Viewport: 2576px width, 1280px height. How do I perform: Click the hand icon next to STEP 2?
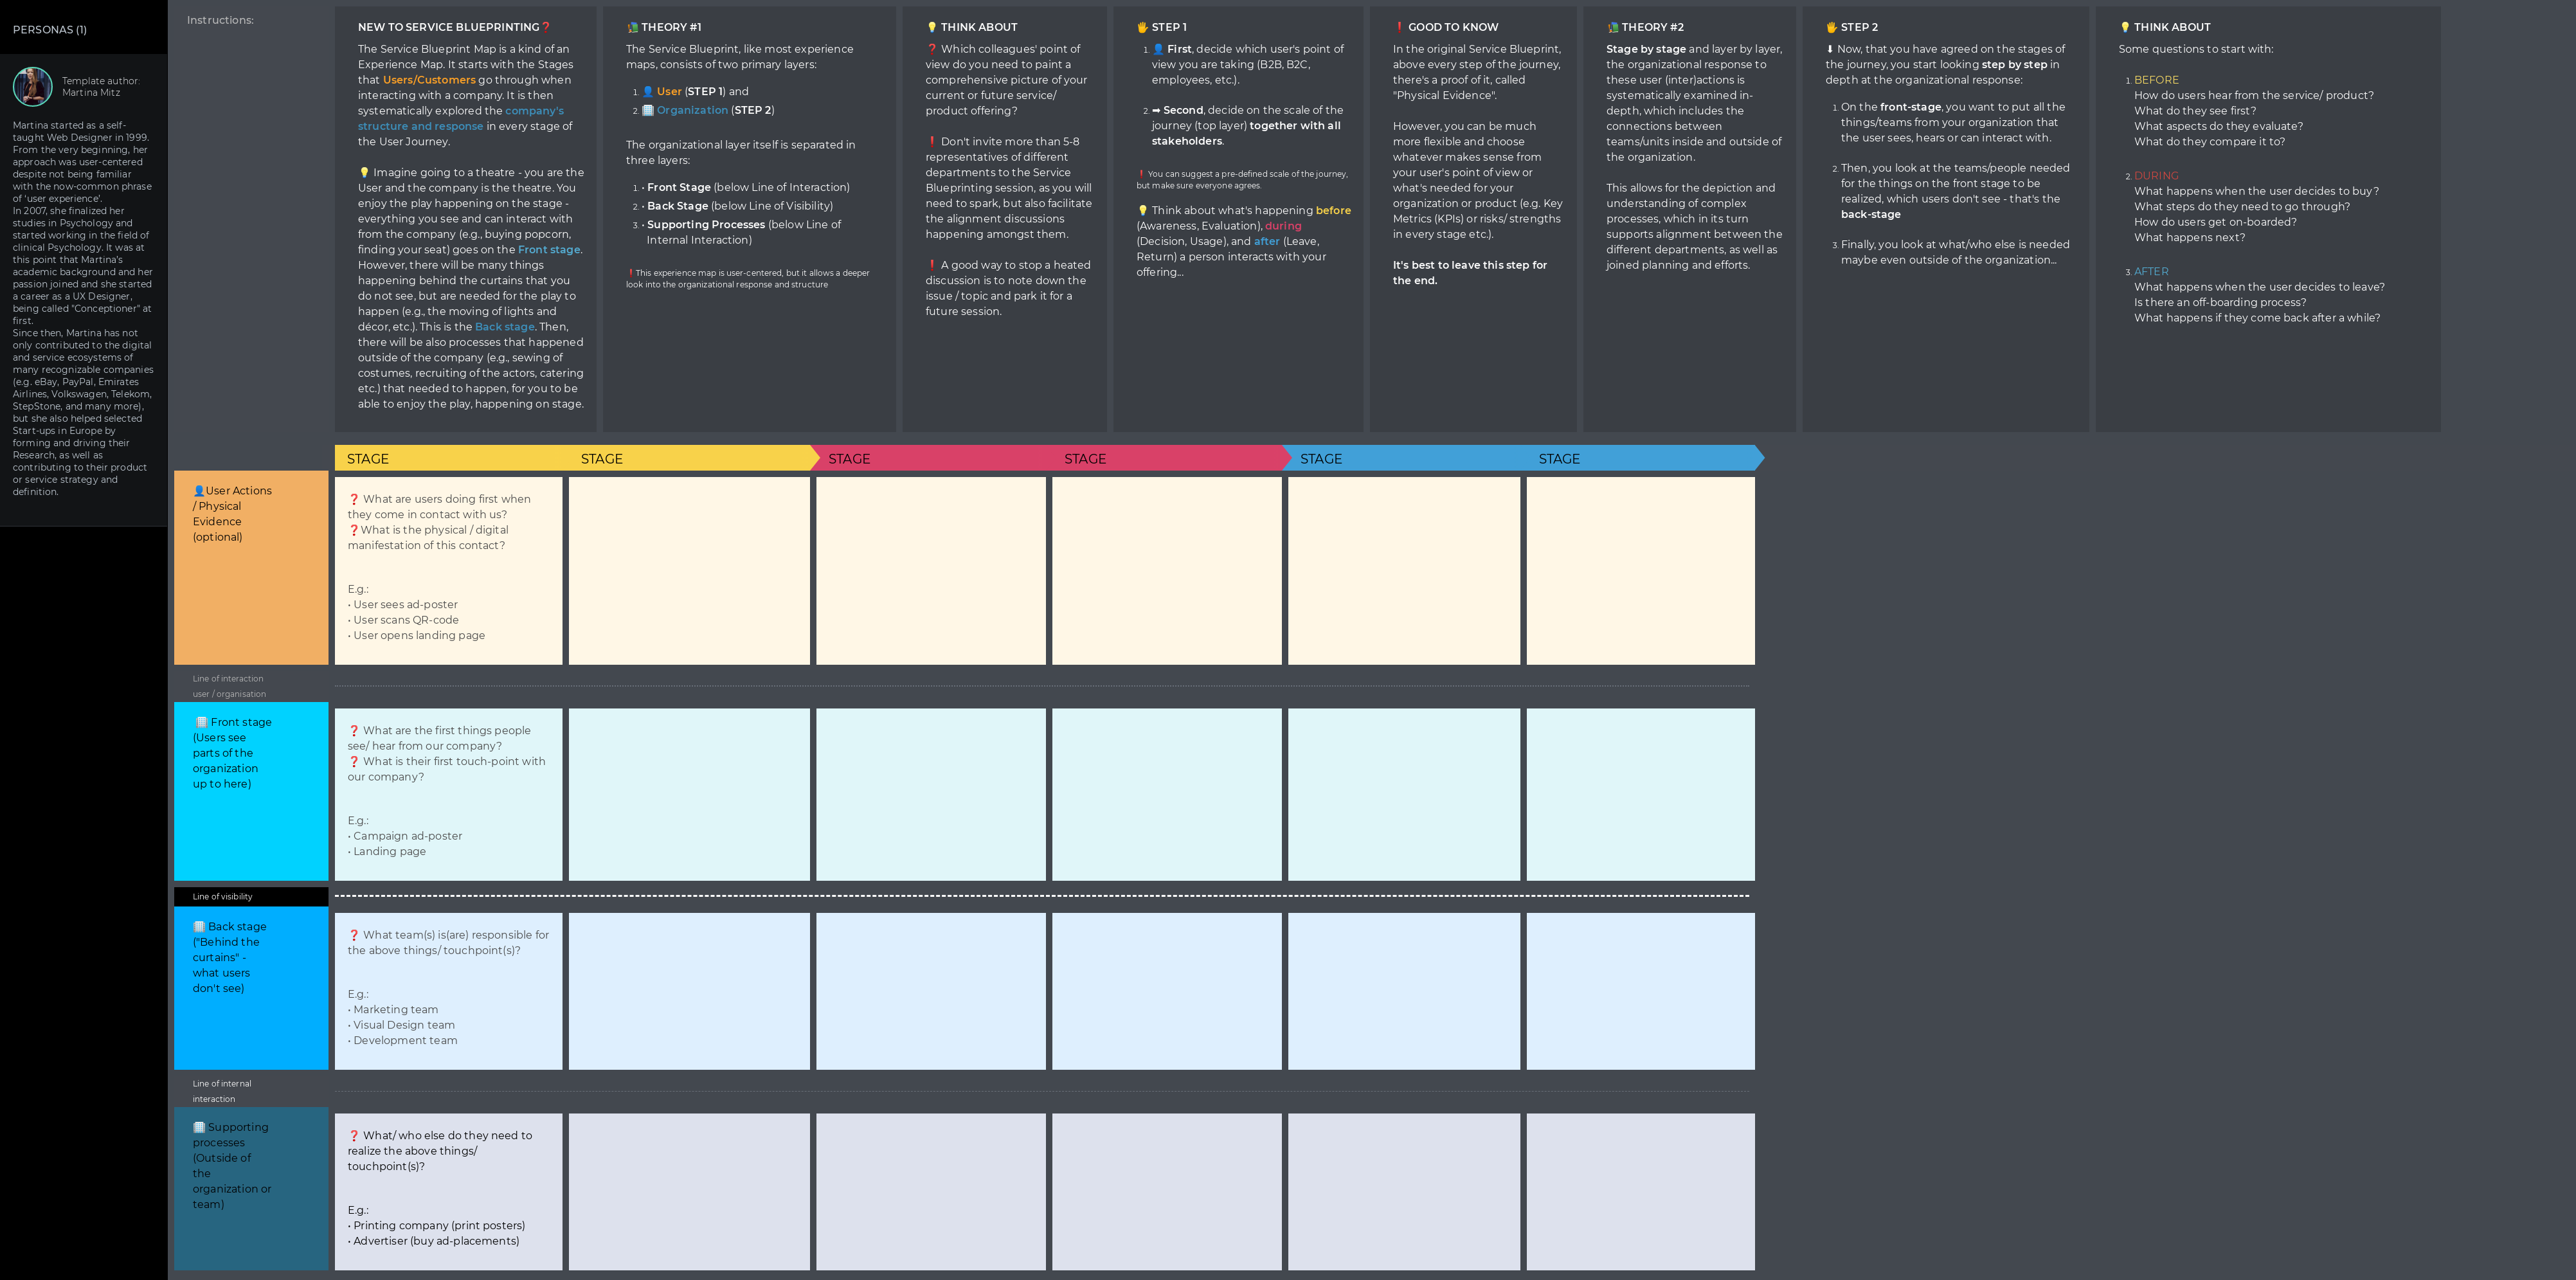point(1831,27)
